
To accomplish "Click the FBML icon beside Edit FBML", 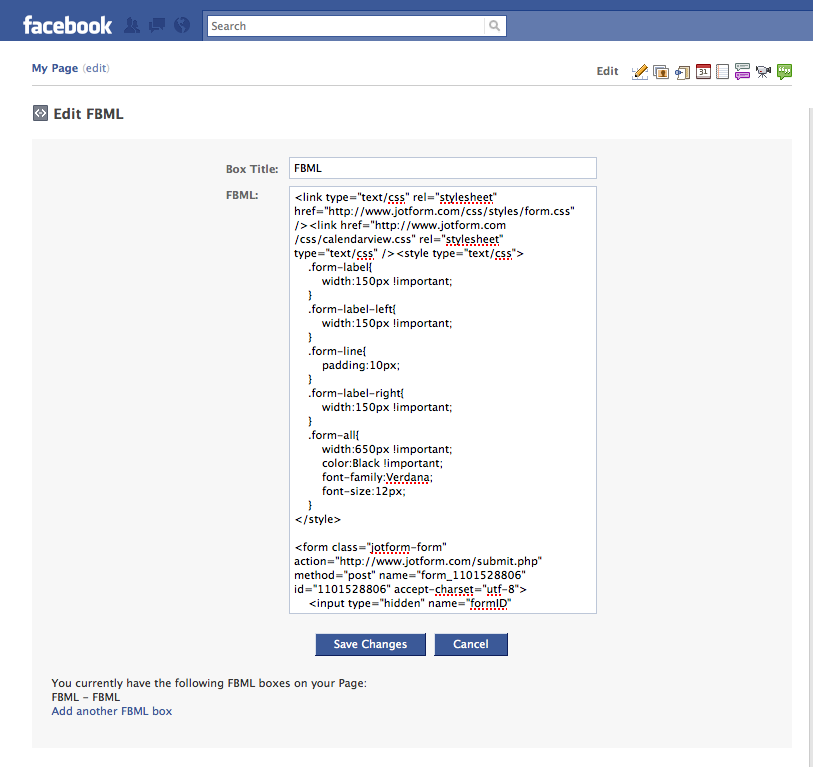I will (40, 113).
